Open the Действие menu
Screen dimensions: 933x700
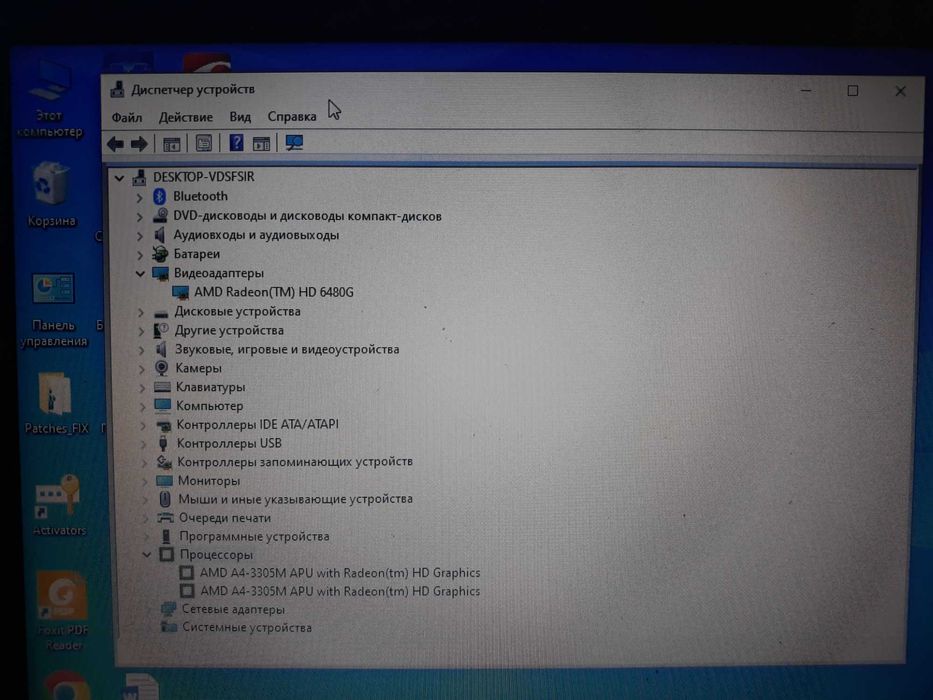186,117
